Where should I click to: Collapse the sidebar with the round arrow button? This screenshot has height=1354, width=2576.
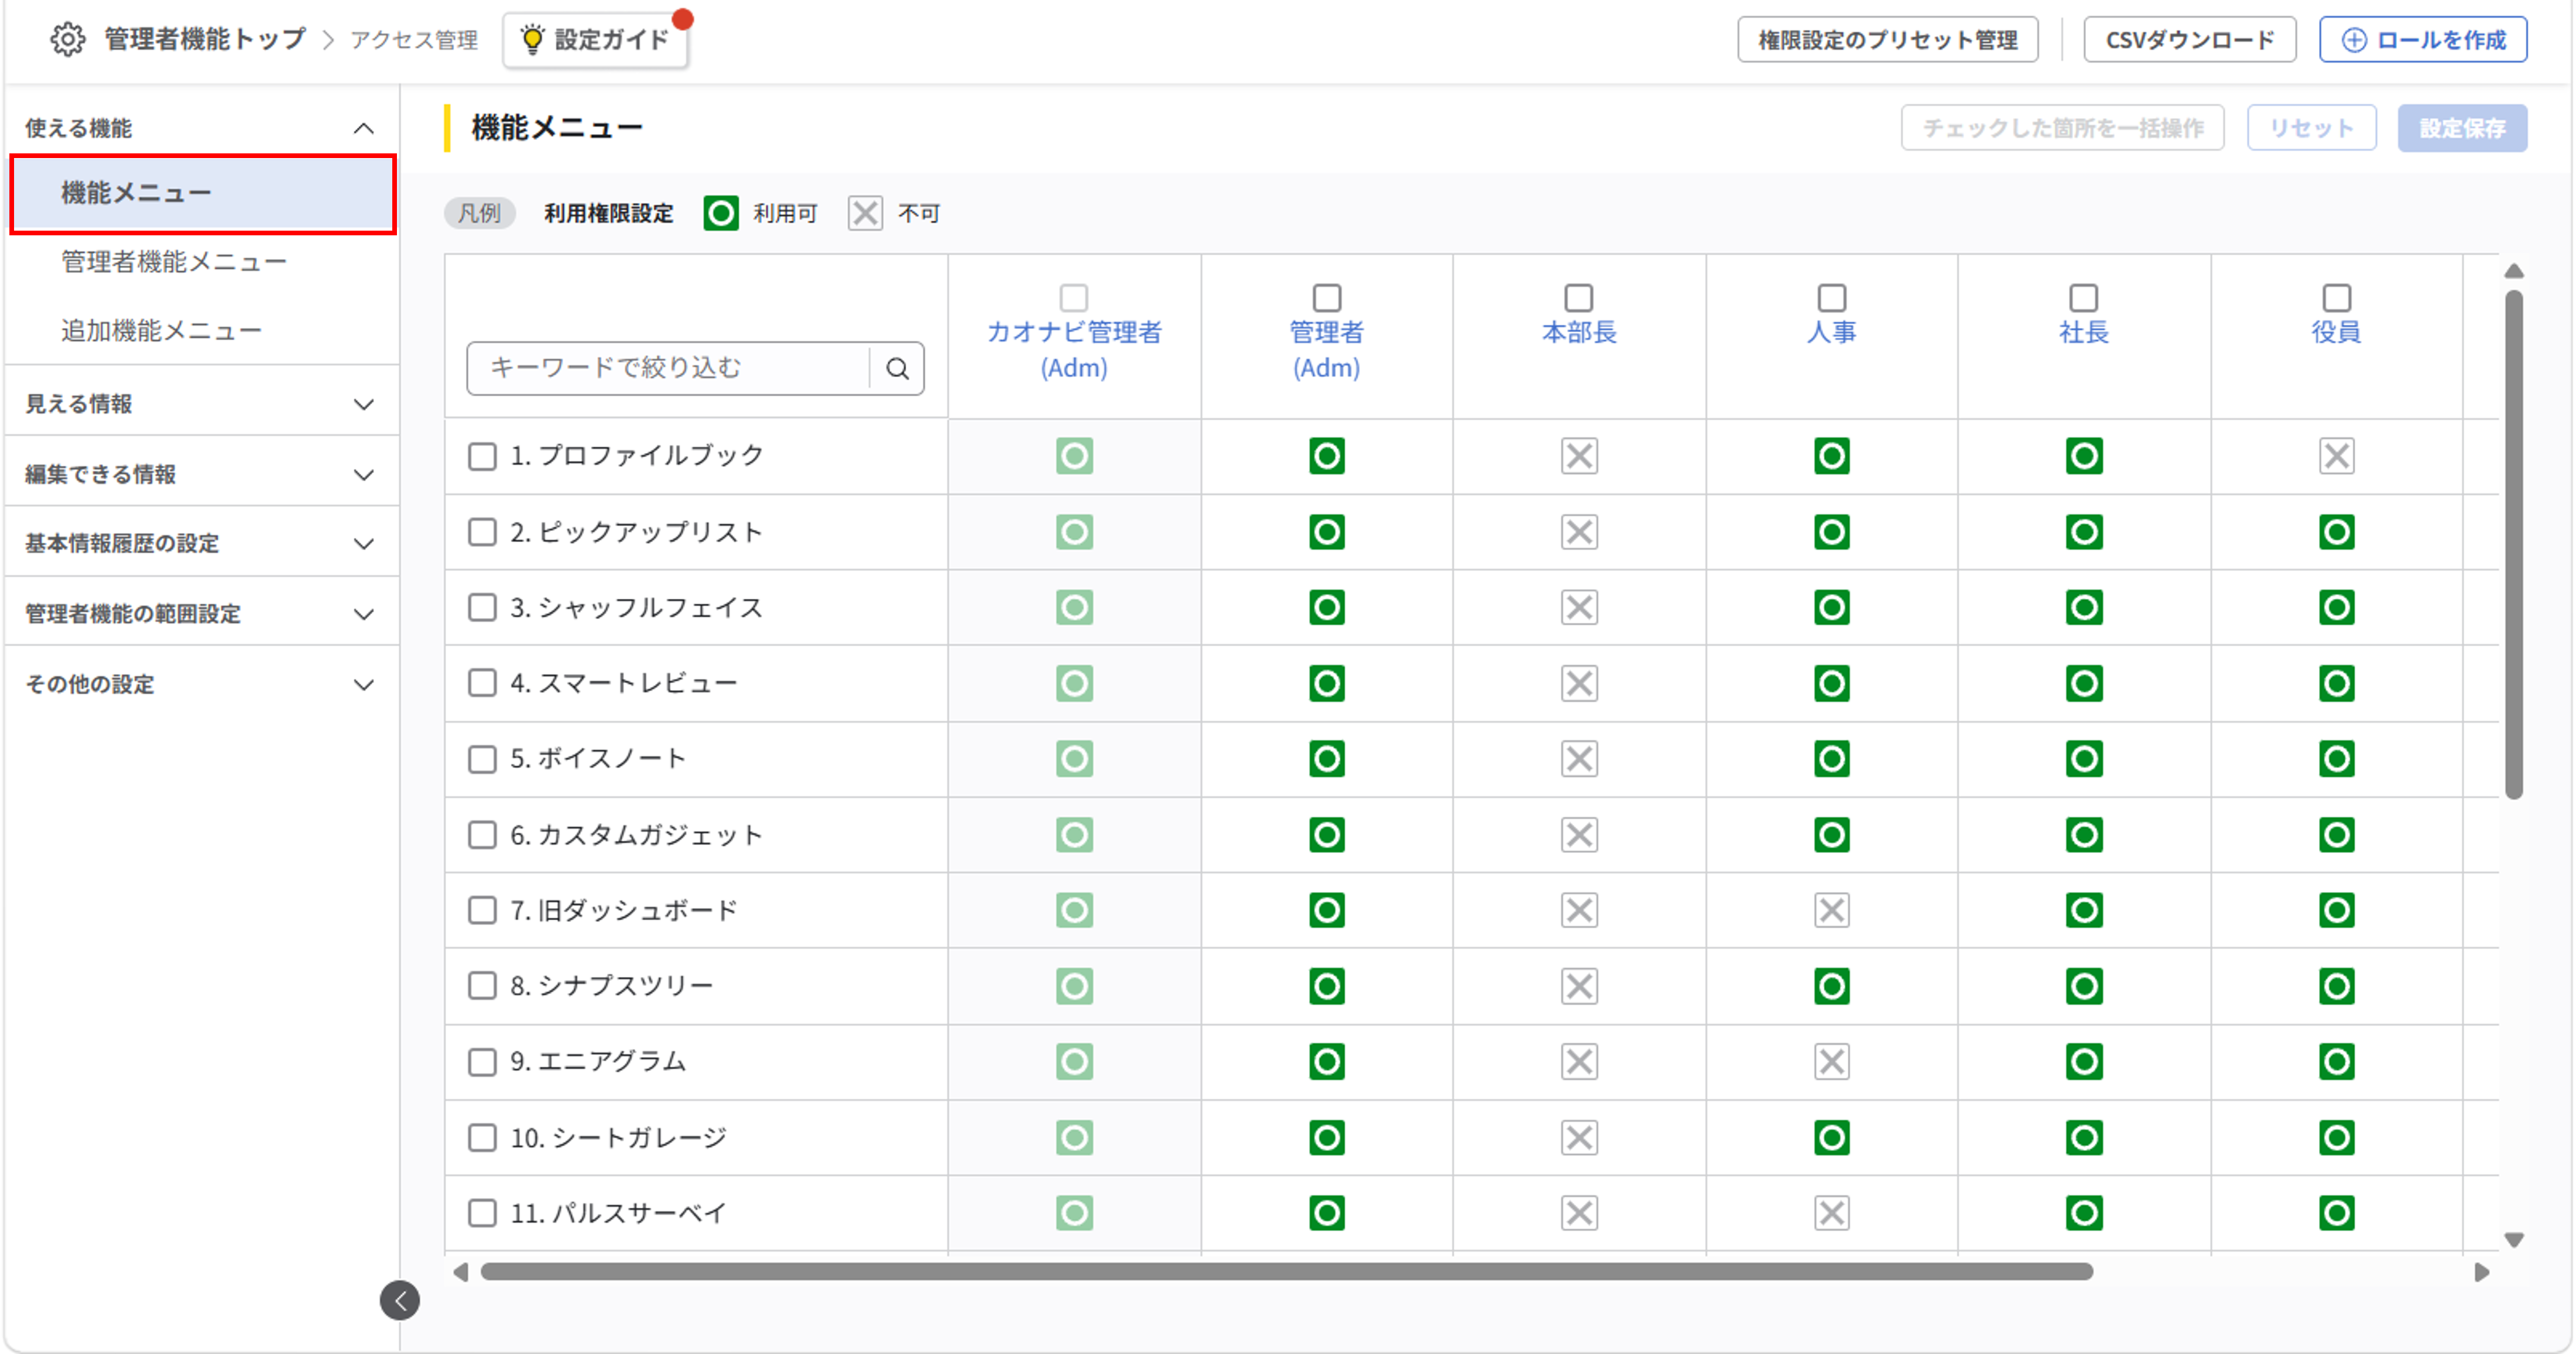[400, 1300]
